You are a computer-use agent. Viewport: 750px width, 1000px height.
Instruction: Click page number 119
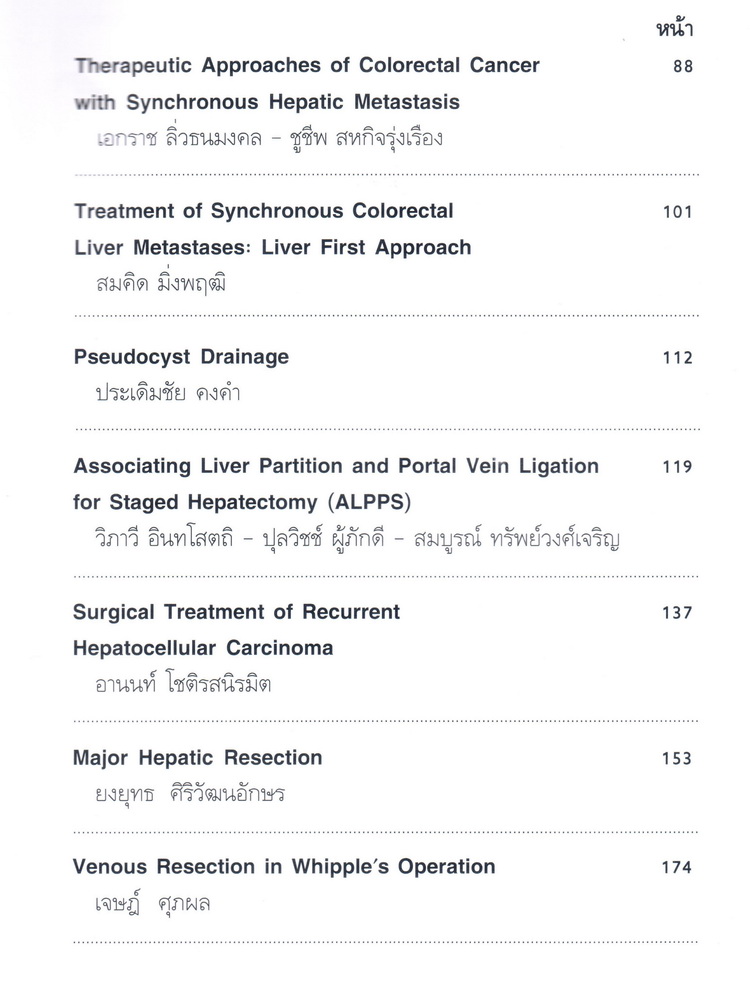pos(677,467)
